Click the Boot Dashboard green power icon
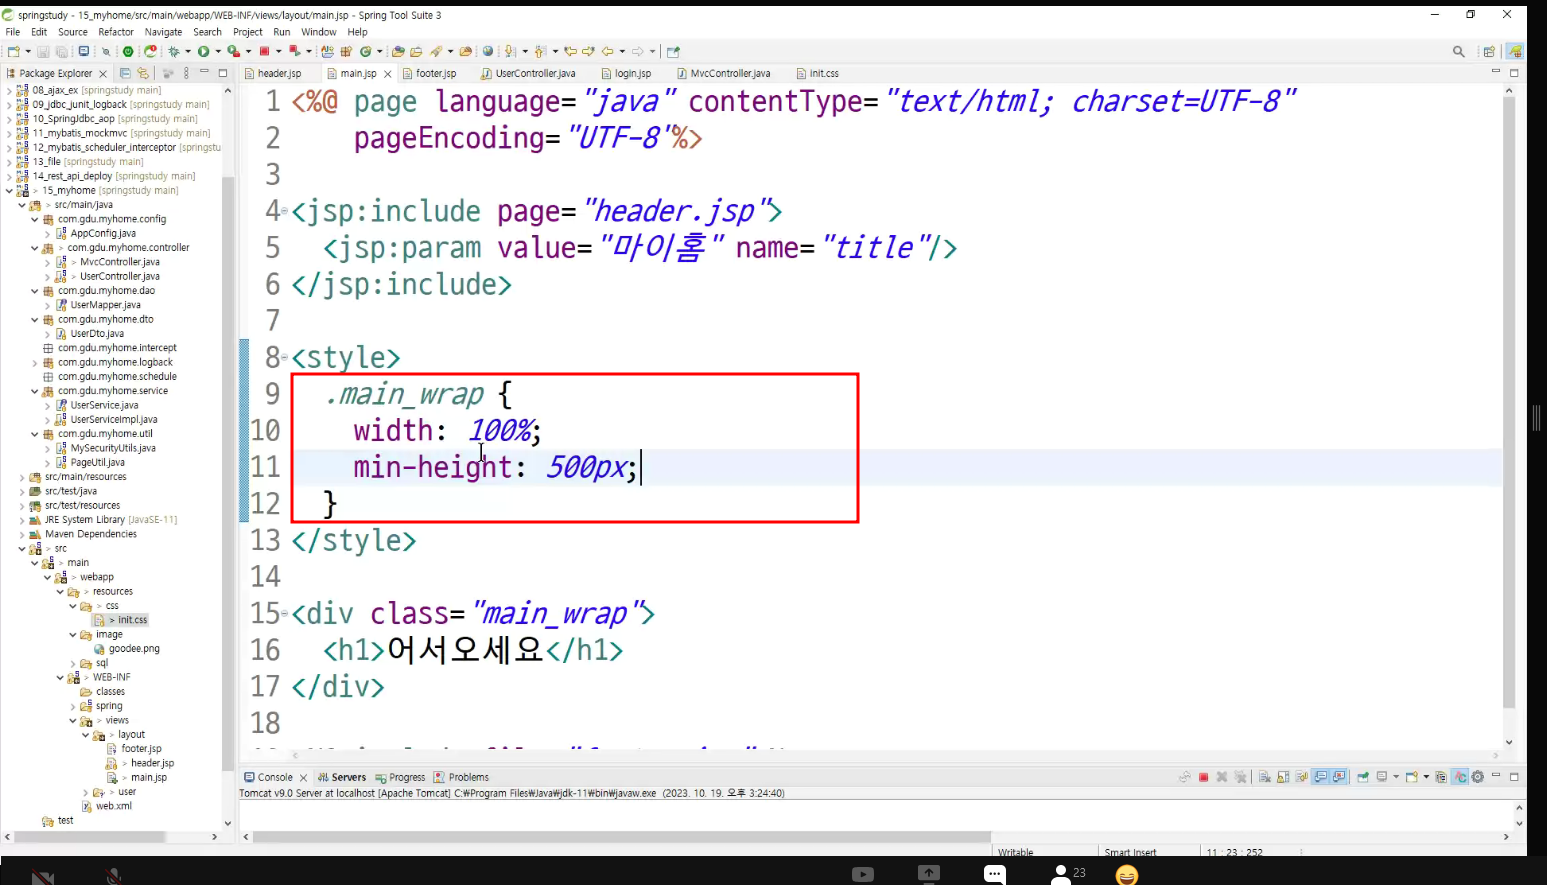The image size is (1547, 885). point(128,51)
